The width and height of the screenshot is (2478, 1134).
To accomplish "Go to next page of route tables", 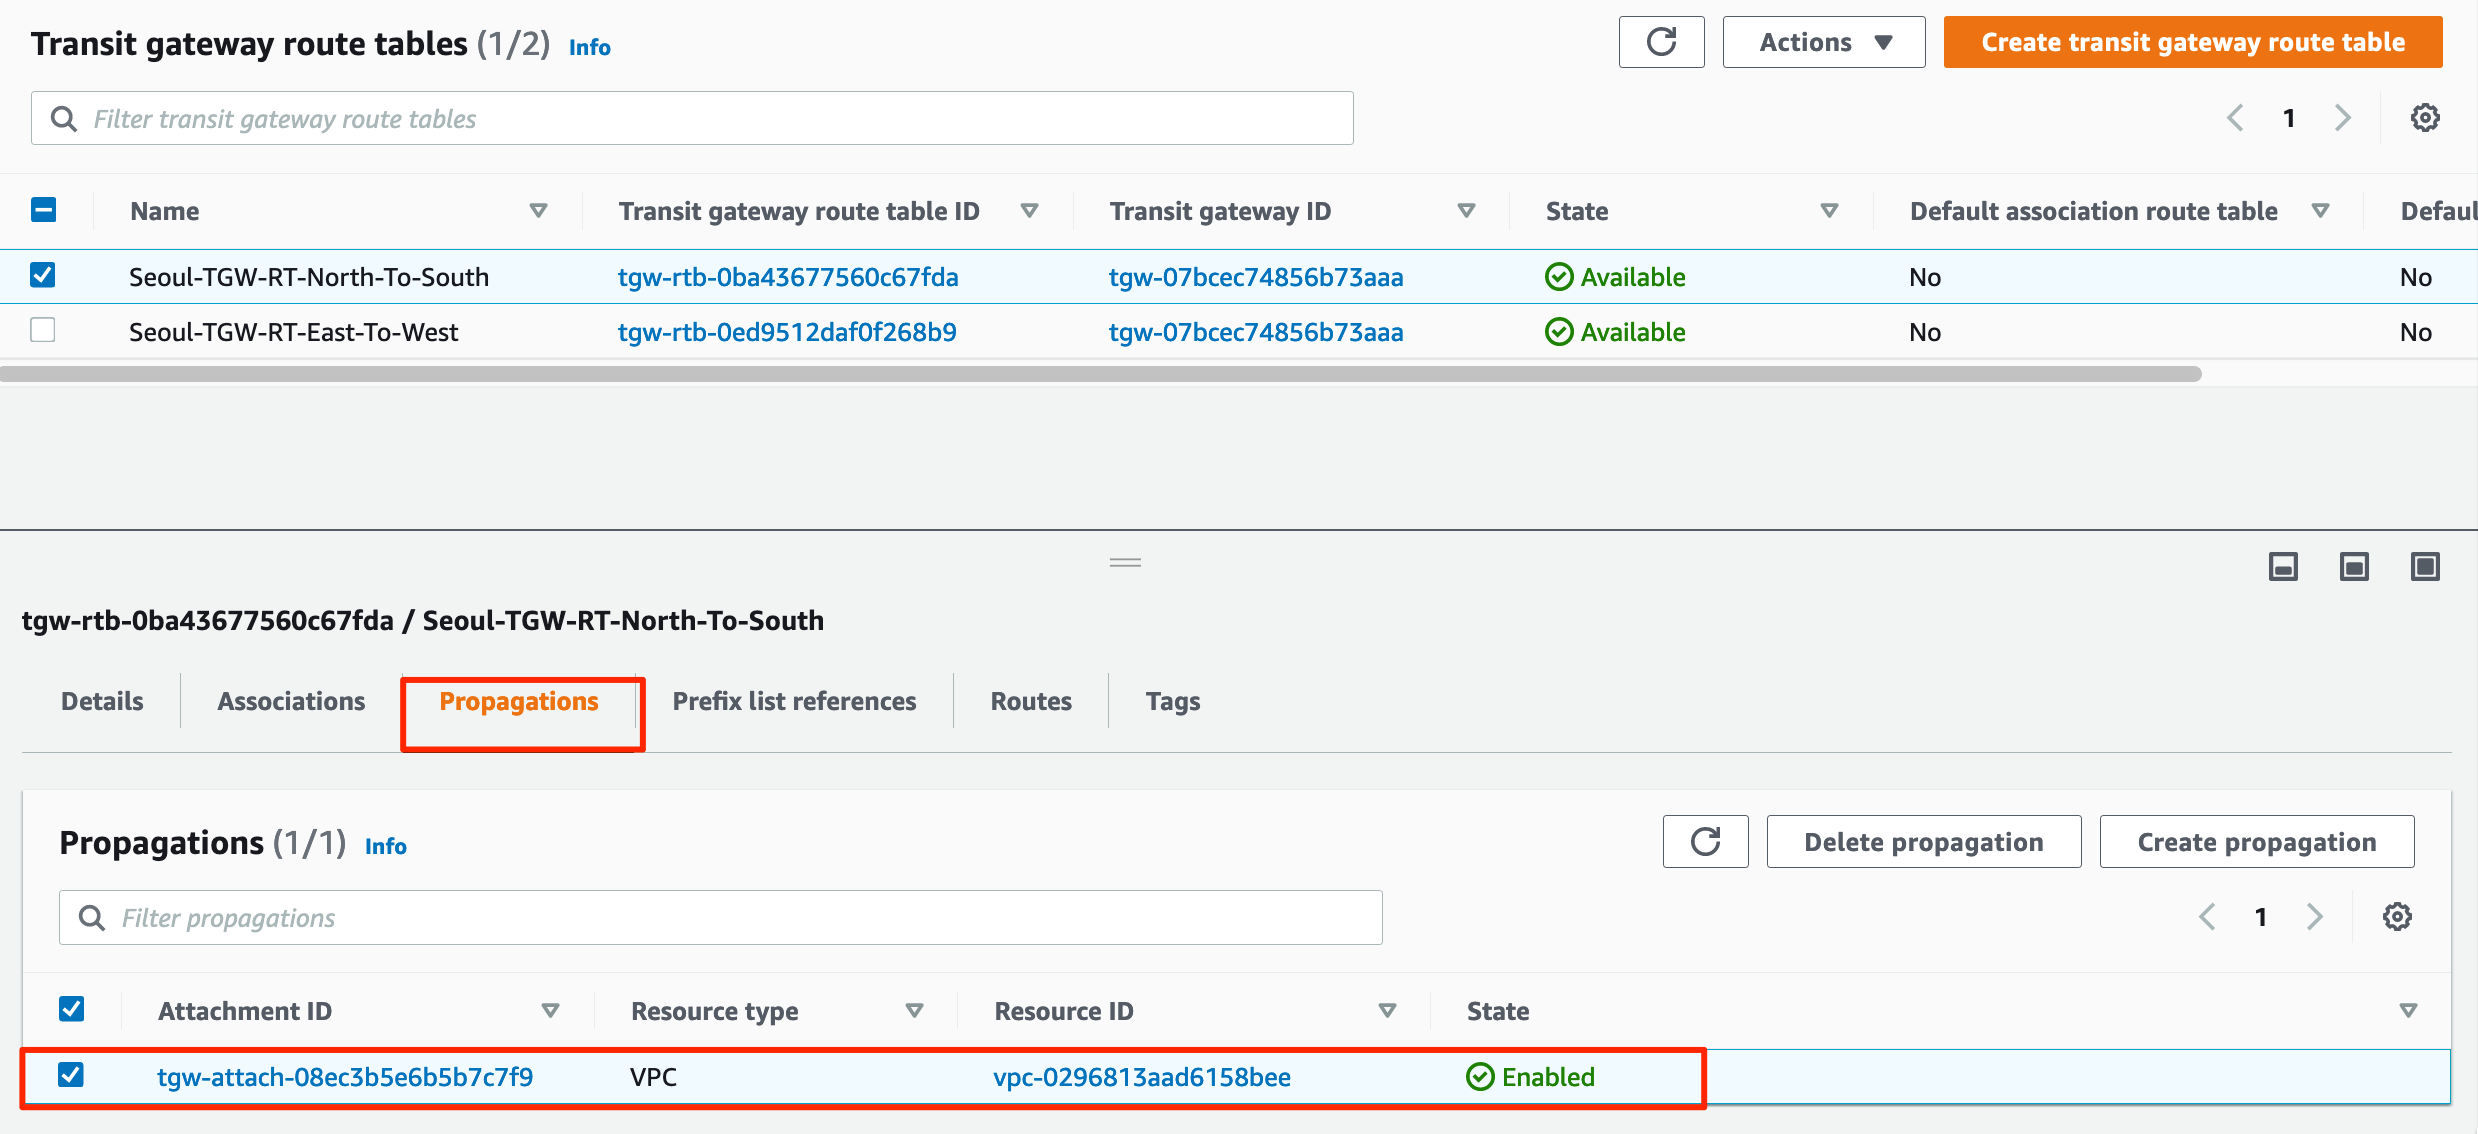I will click(2343, 118).
